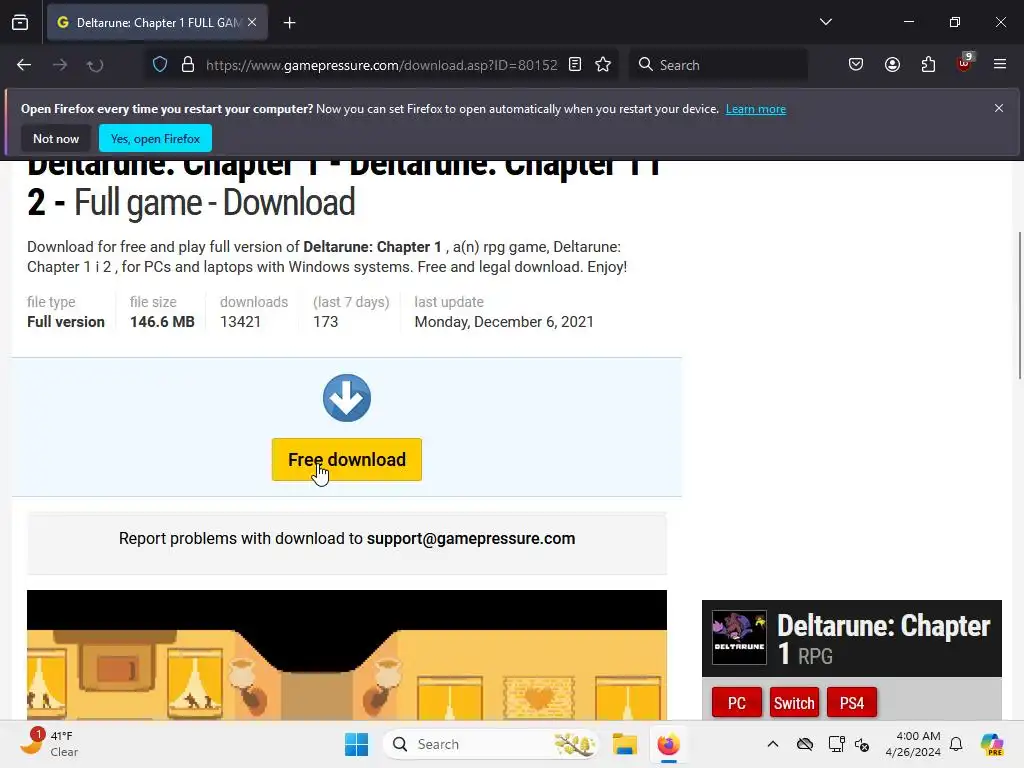Open weather widget showing 41°F Clear
Image resolution: width=1024 pixels, height=768 pixels.
point(49,744)
